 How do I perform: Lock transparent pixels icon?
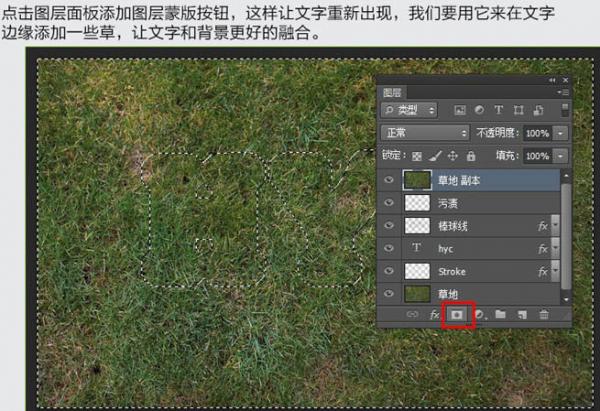417,156
